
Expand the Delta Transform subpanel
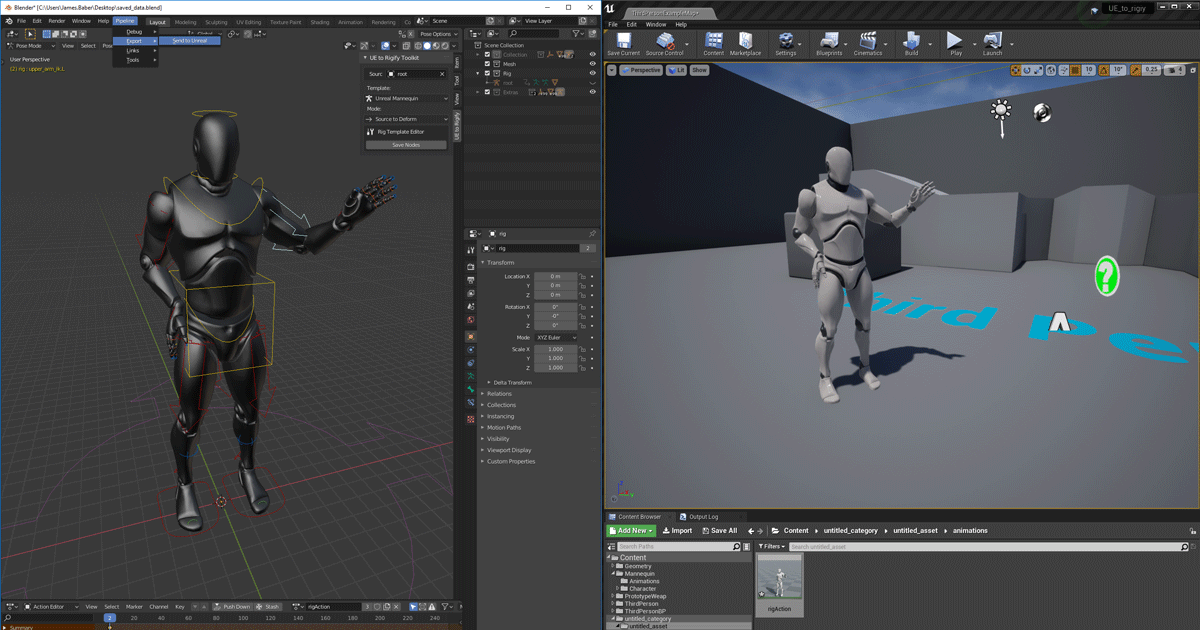coord(512,382)
